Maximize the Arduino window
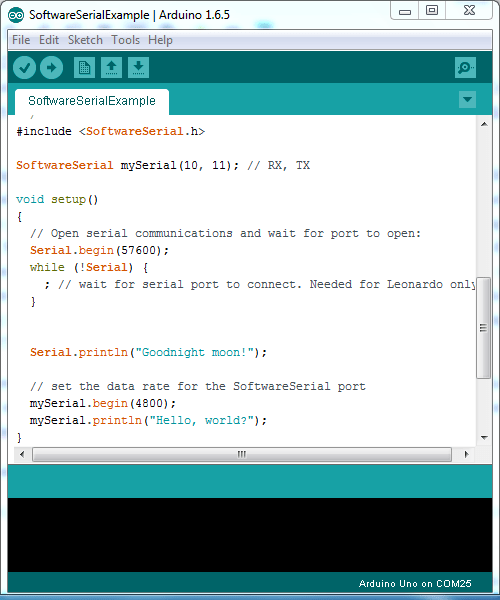 432,10
